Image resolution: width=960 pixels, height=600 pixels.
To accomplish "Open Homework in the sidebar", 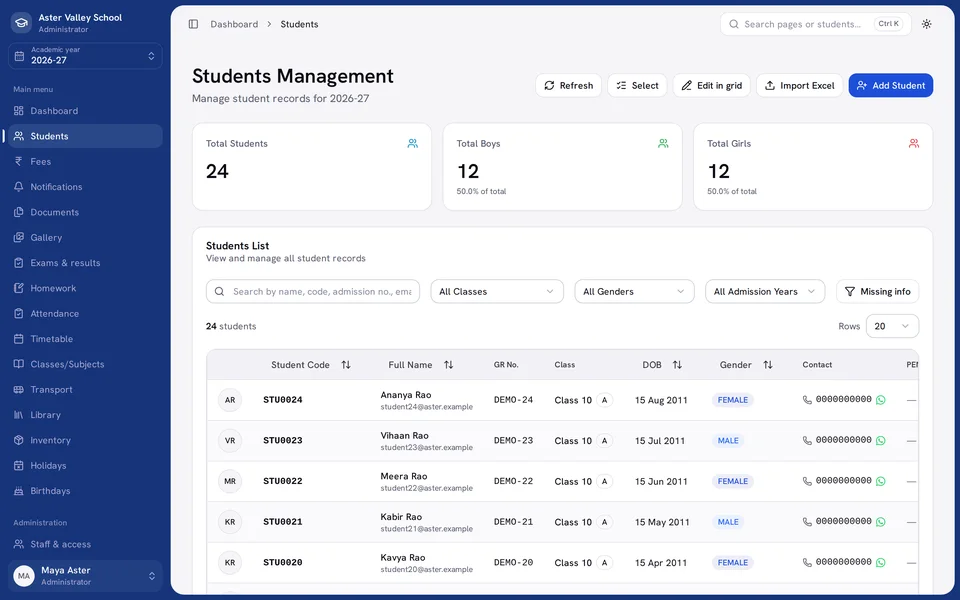I will point(85,288).
